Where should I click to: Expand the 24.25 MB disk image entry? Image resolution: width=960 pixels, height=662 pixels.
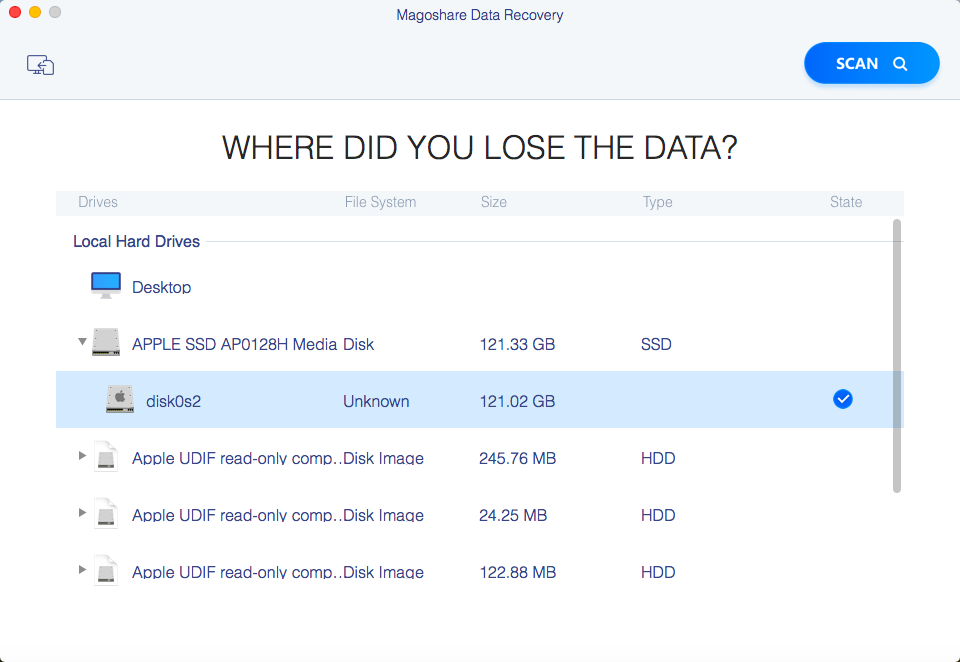82,514
